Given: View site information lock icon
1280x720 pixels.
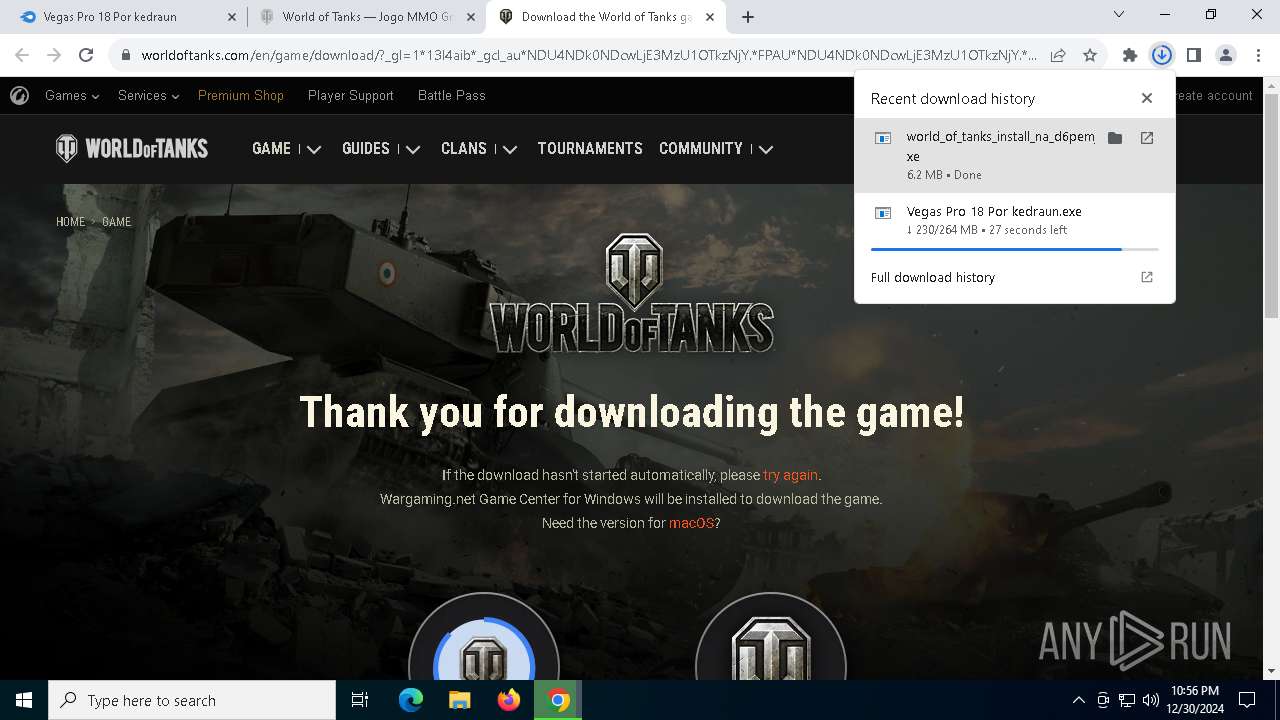Looking at the screenshot, I should click(x=126, y=55).
